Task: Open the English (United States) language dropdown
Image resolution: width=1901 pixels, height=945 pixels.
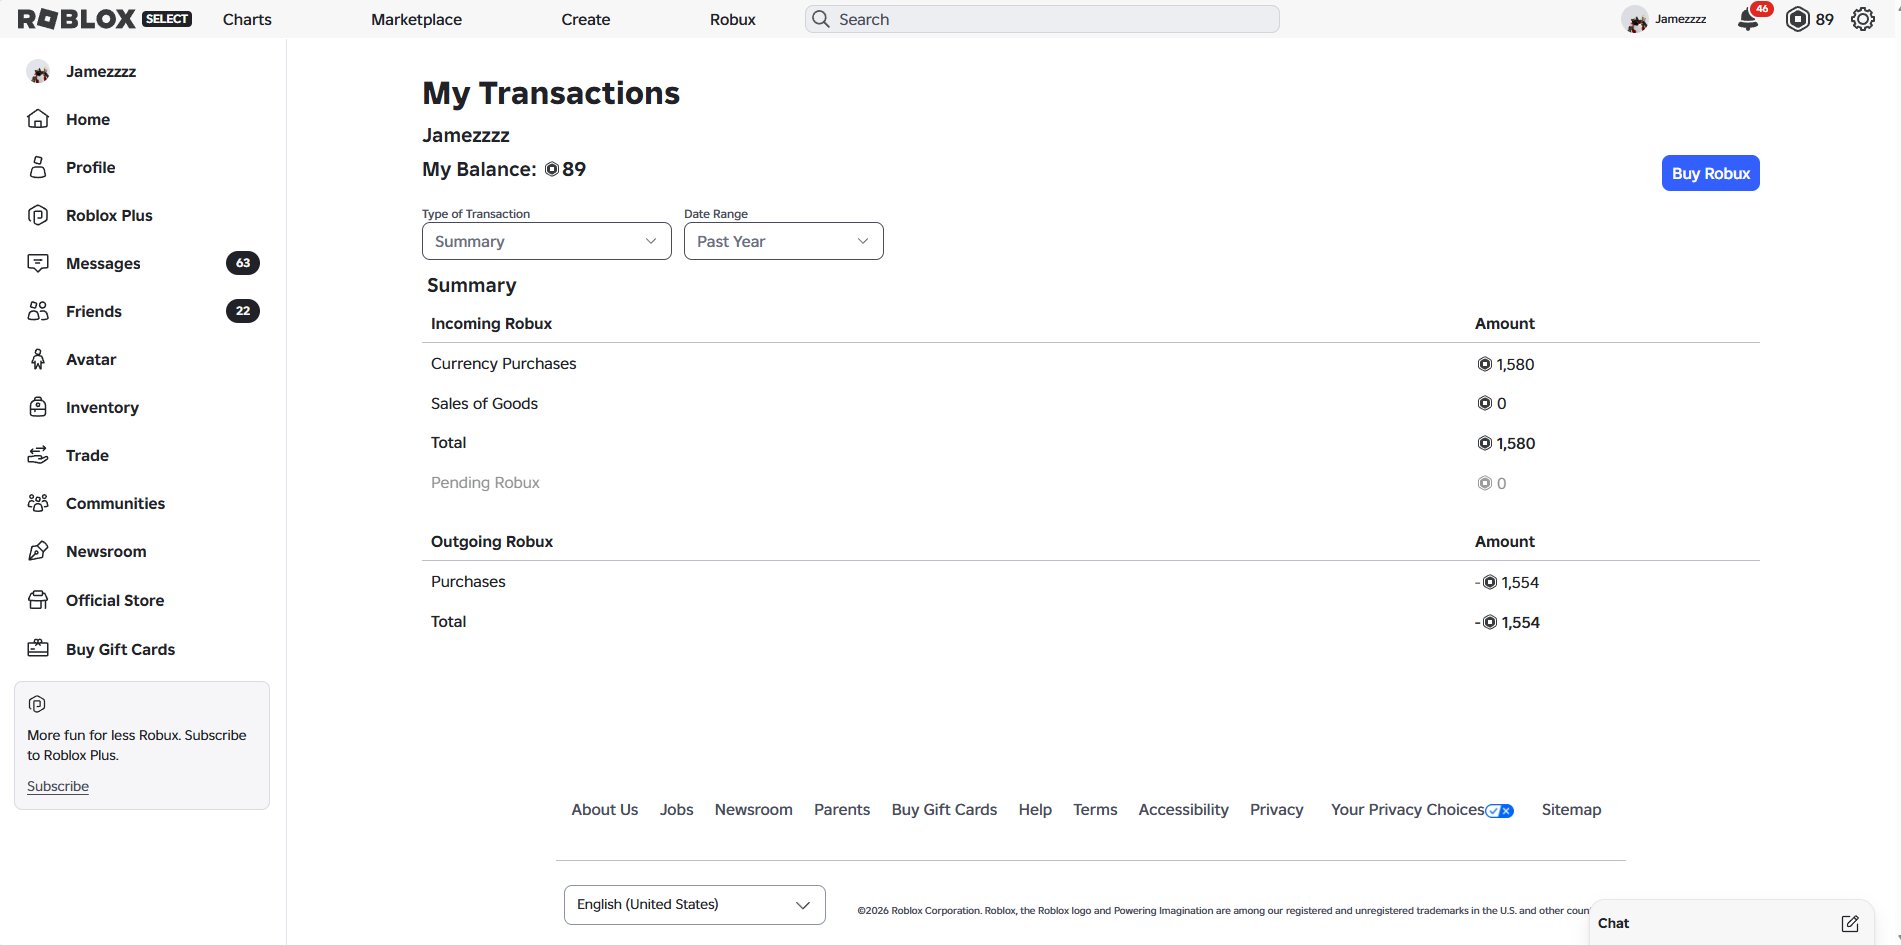Action: 695,905
